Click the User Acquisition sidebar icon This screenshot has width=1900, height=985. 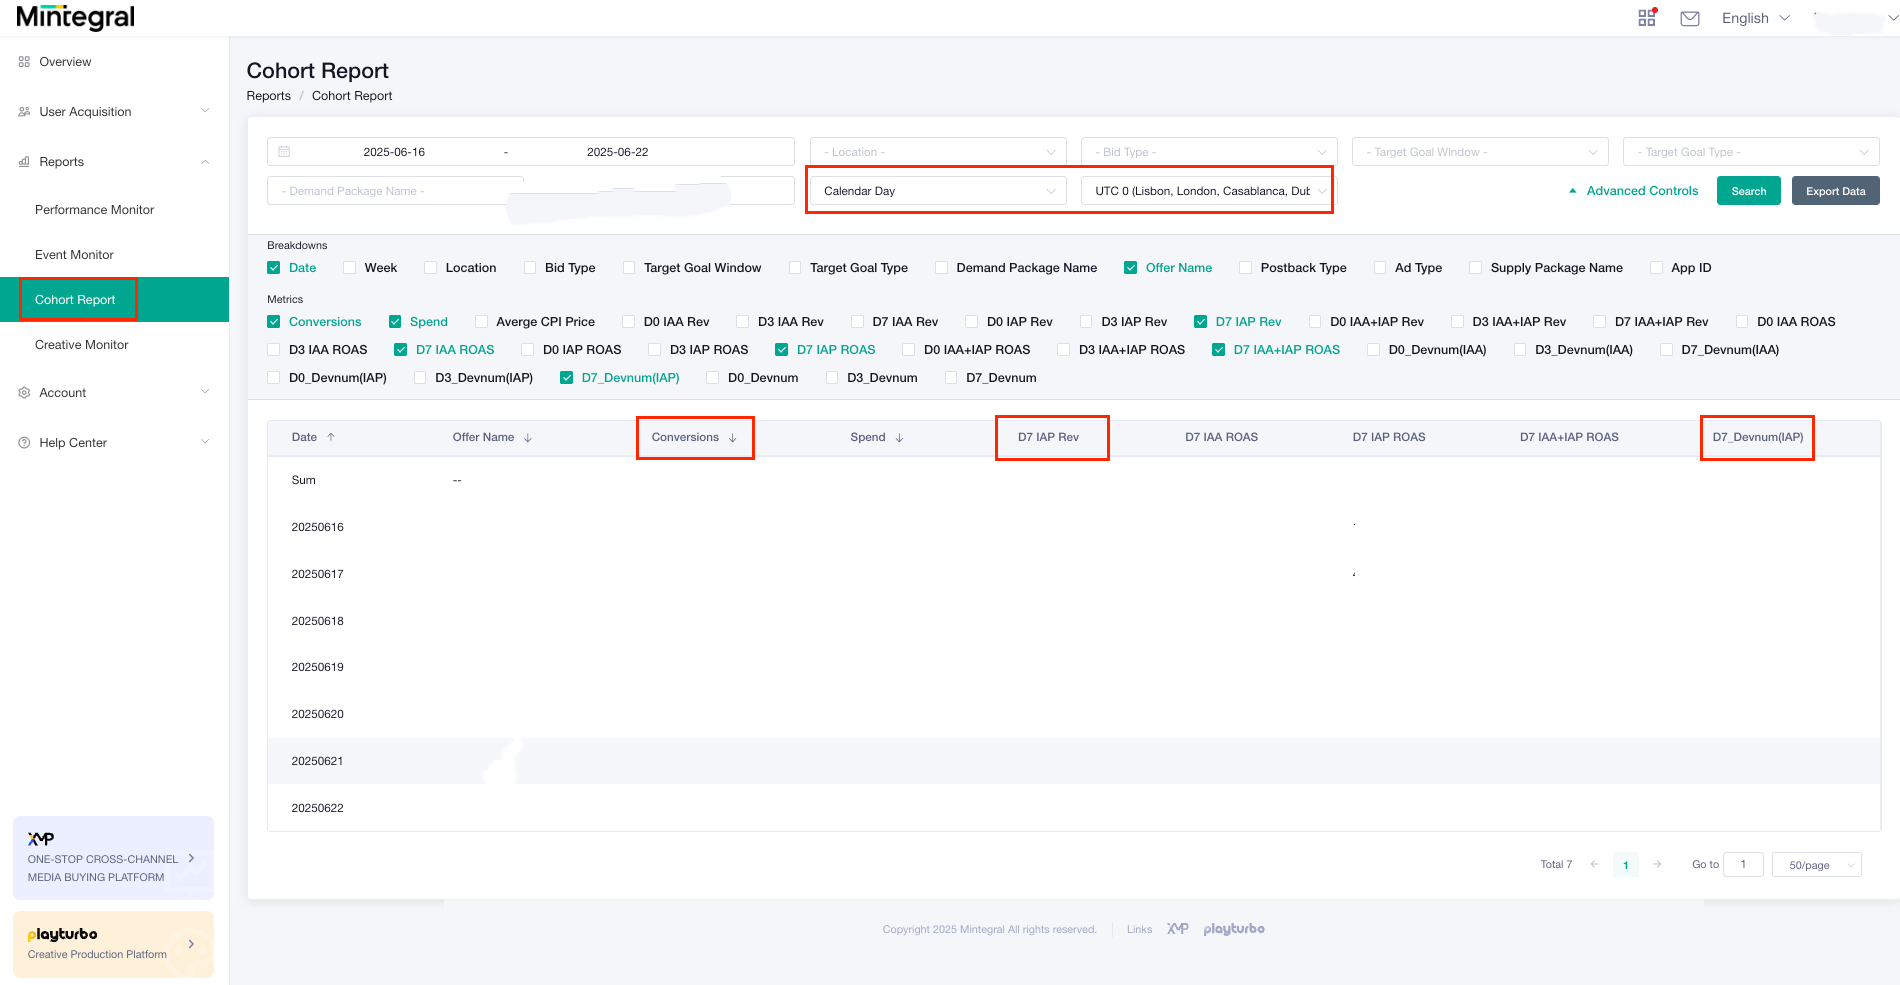point(23,111)
